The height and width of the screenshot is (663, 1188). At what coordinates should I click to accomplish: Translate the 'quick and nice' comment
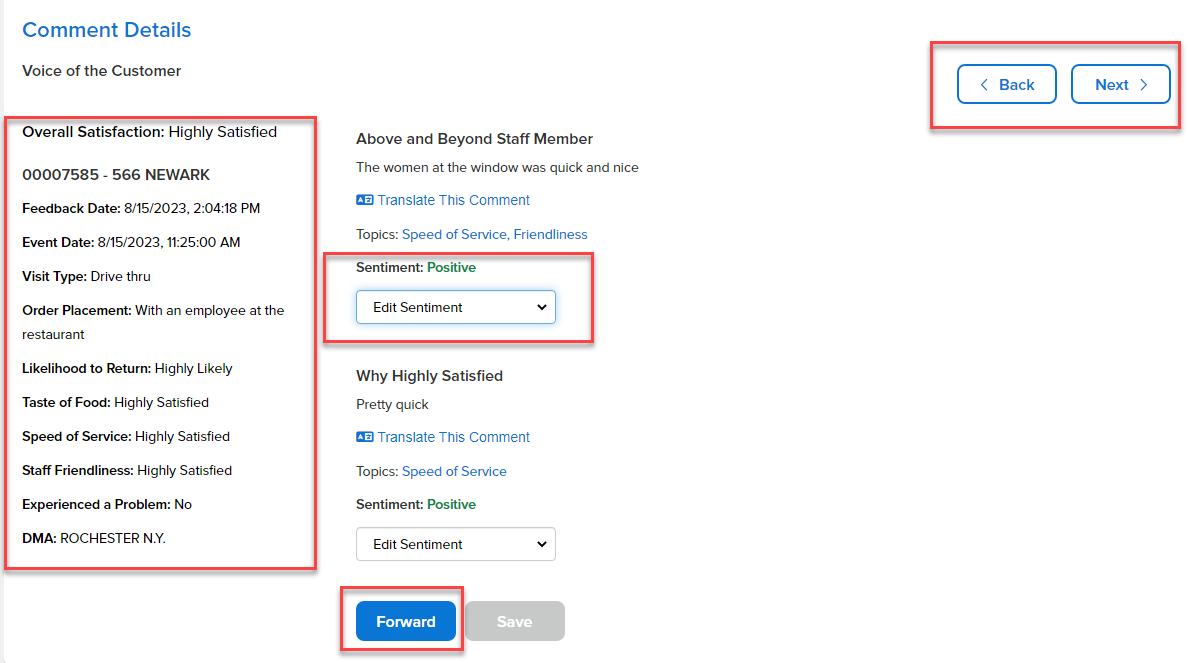(x=453, y=200)
